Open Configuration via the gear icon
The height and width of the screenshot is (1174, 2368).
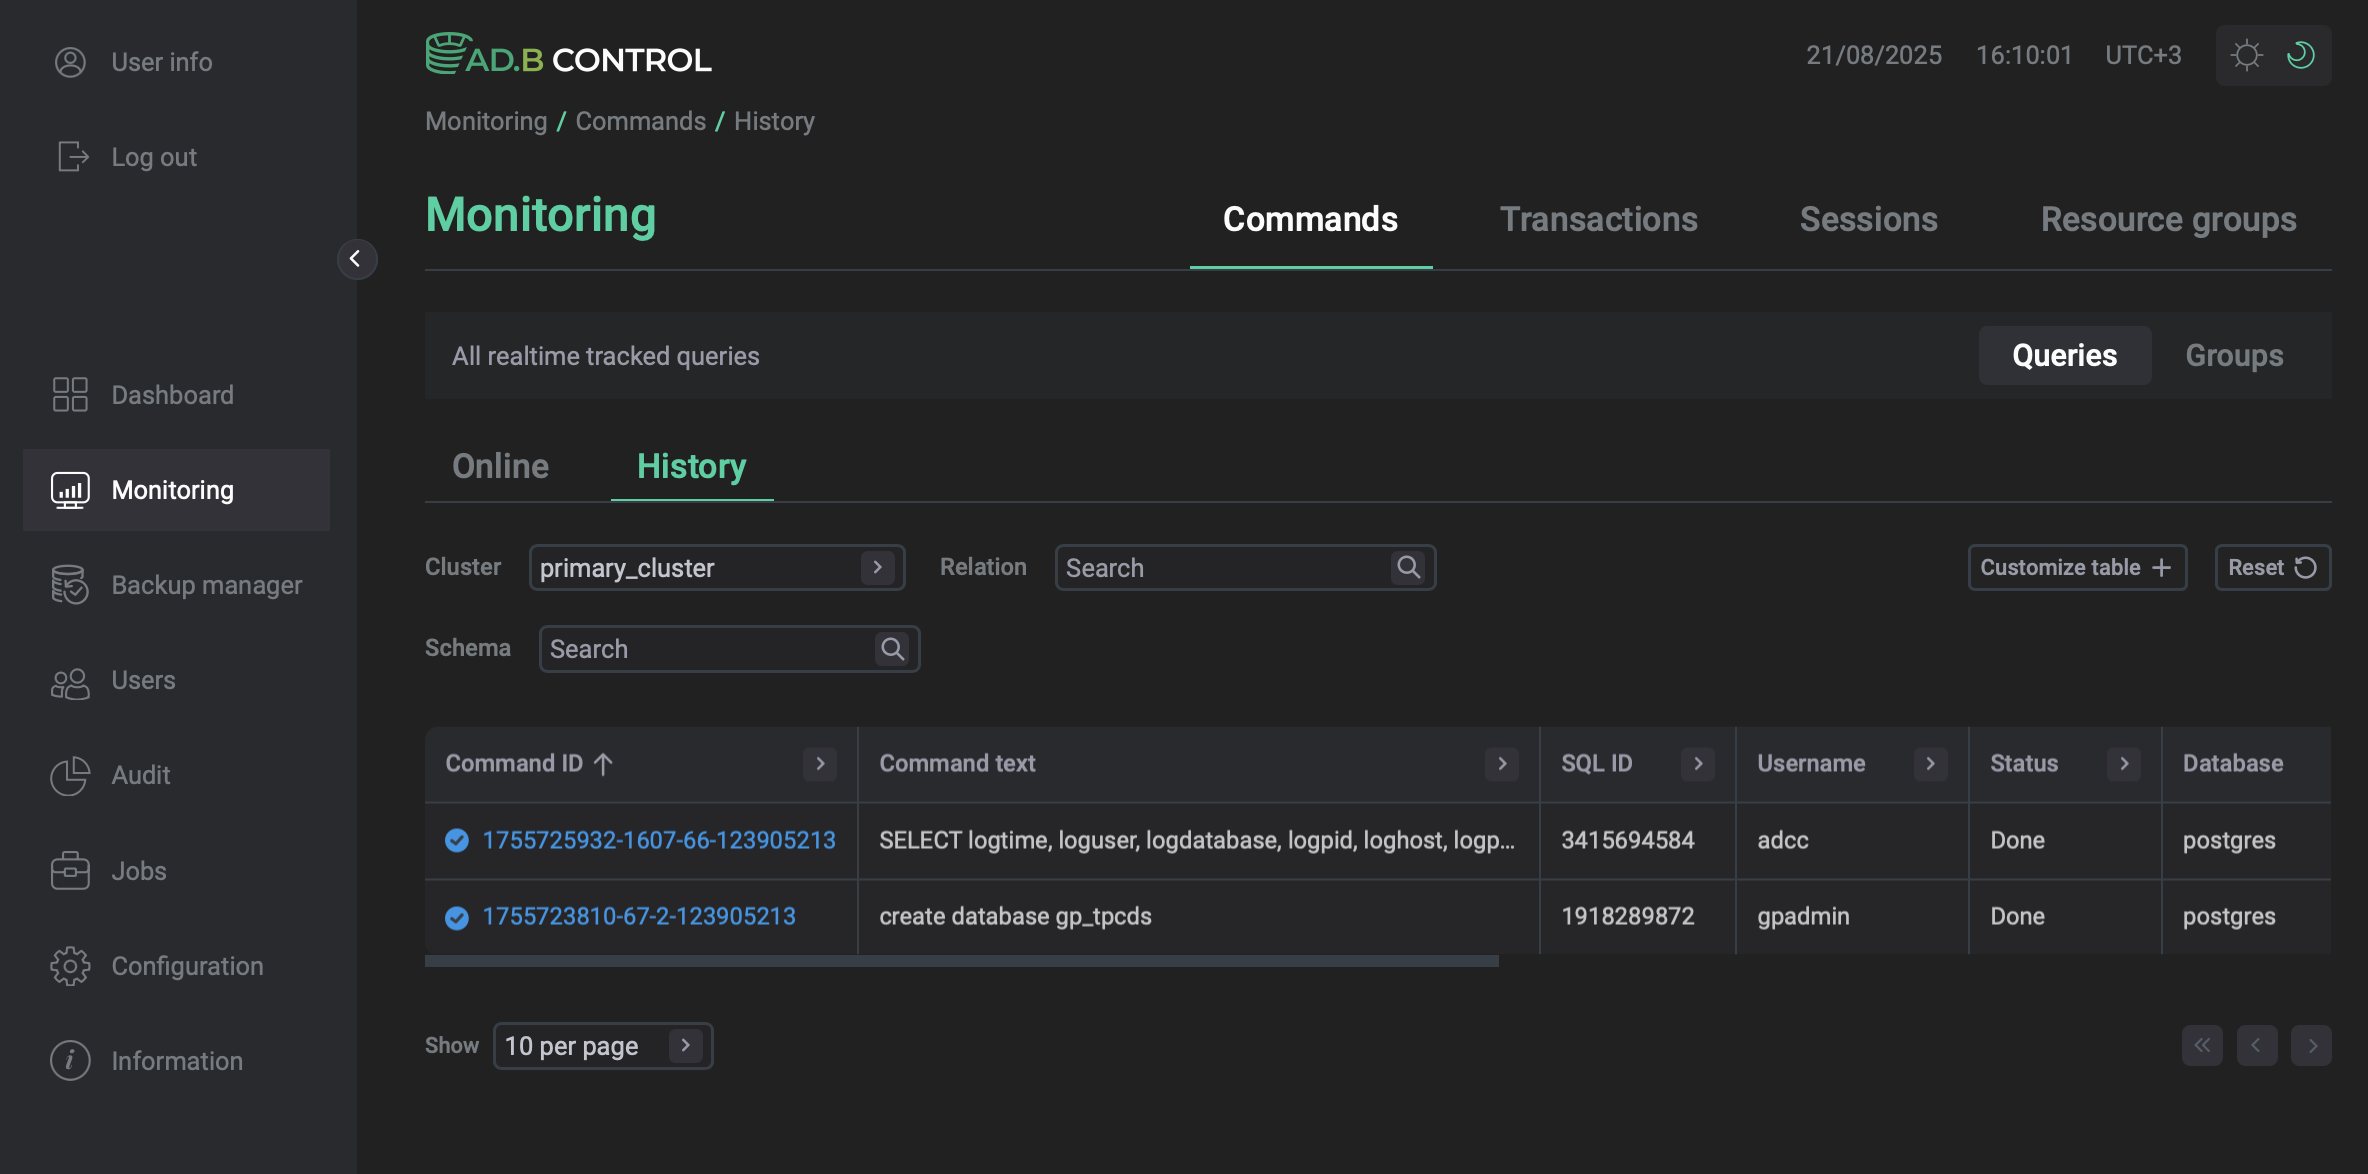point(69,966)
